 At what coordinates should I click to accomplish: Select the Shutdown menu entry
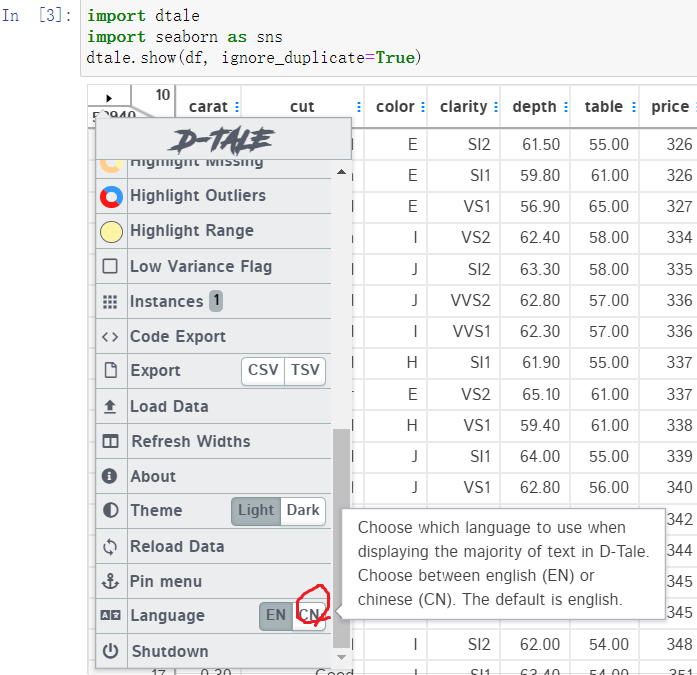(x=213, y=651)
